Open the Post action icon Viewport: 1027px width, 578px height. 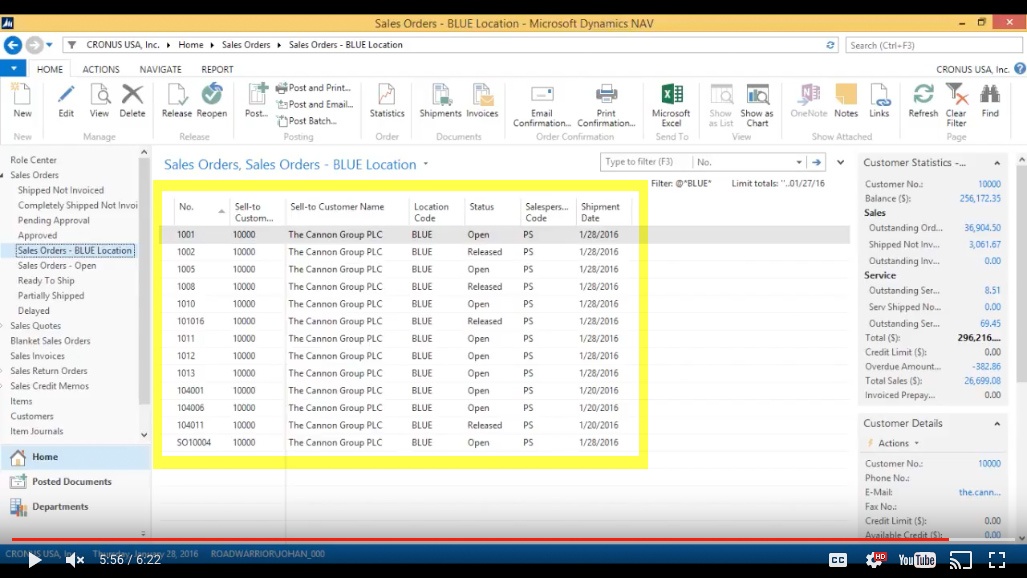tap(256, 101)
